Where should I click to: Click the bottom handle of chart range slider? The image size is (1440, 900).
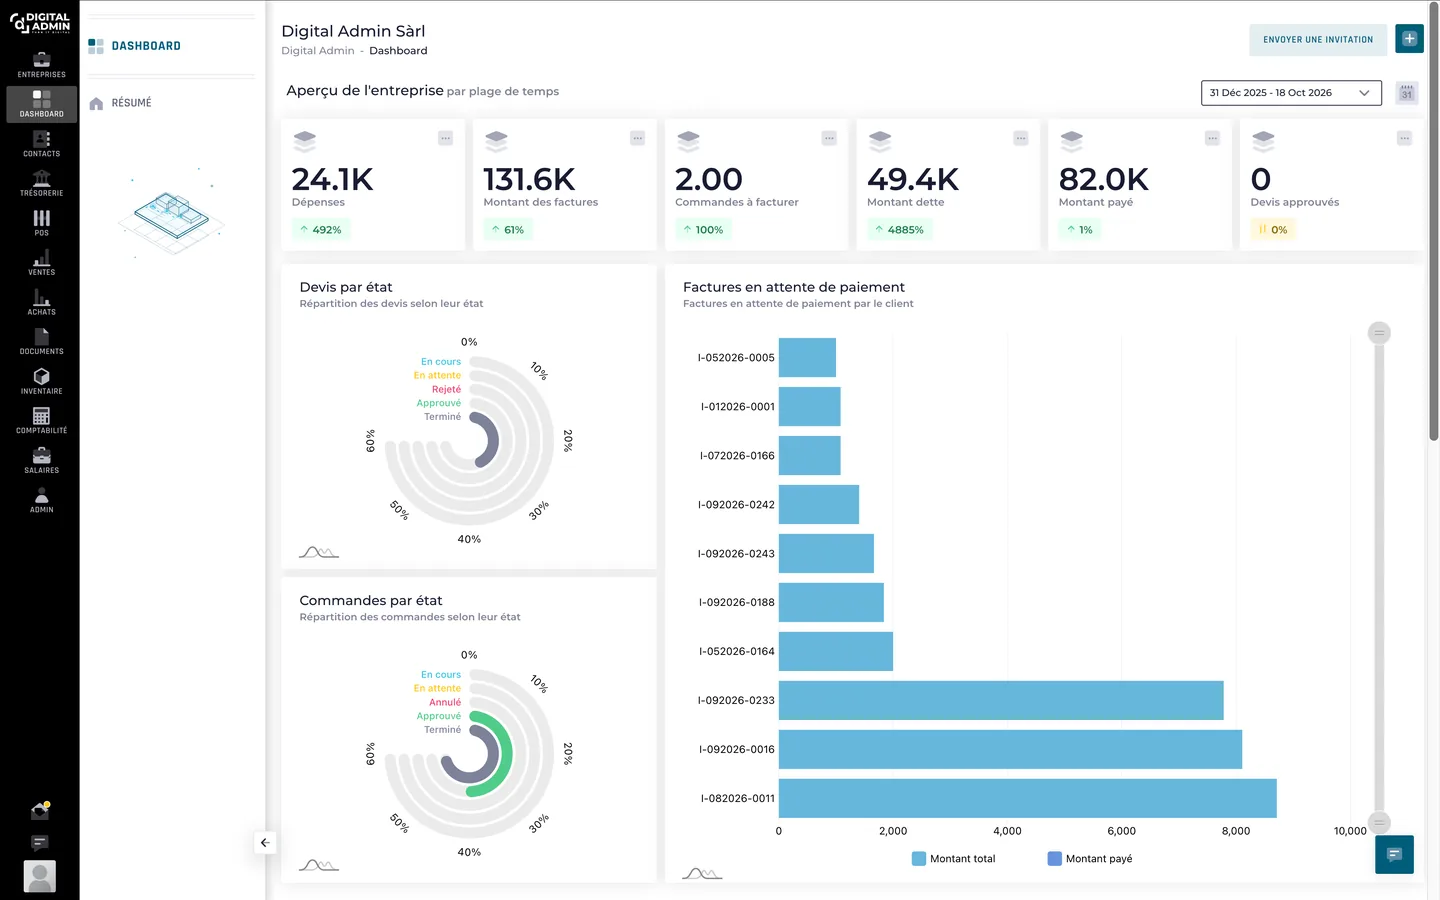coord(1379,823)
